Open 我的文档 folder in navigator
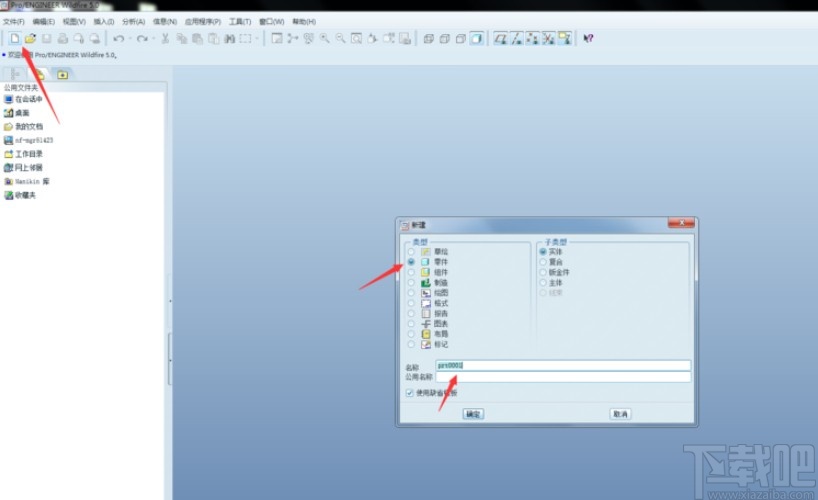Screen dimensions: 818x500 [x=23, y=126]
